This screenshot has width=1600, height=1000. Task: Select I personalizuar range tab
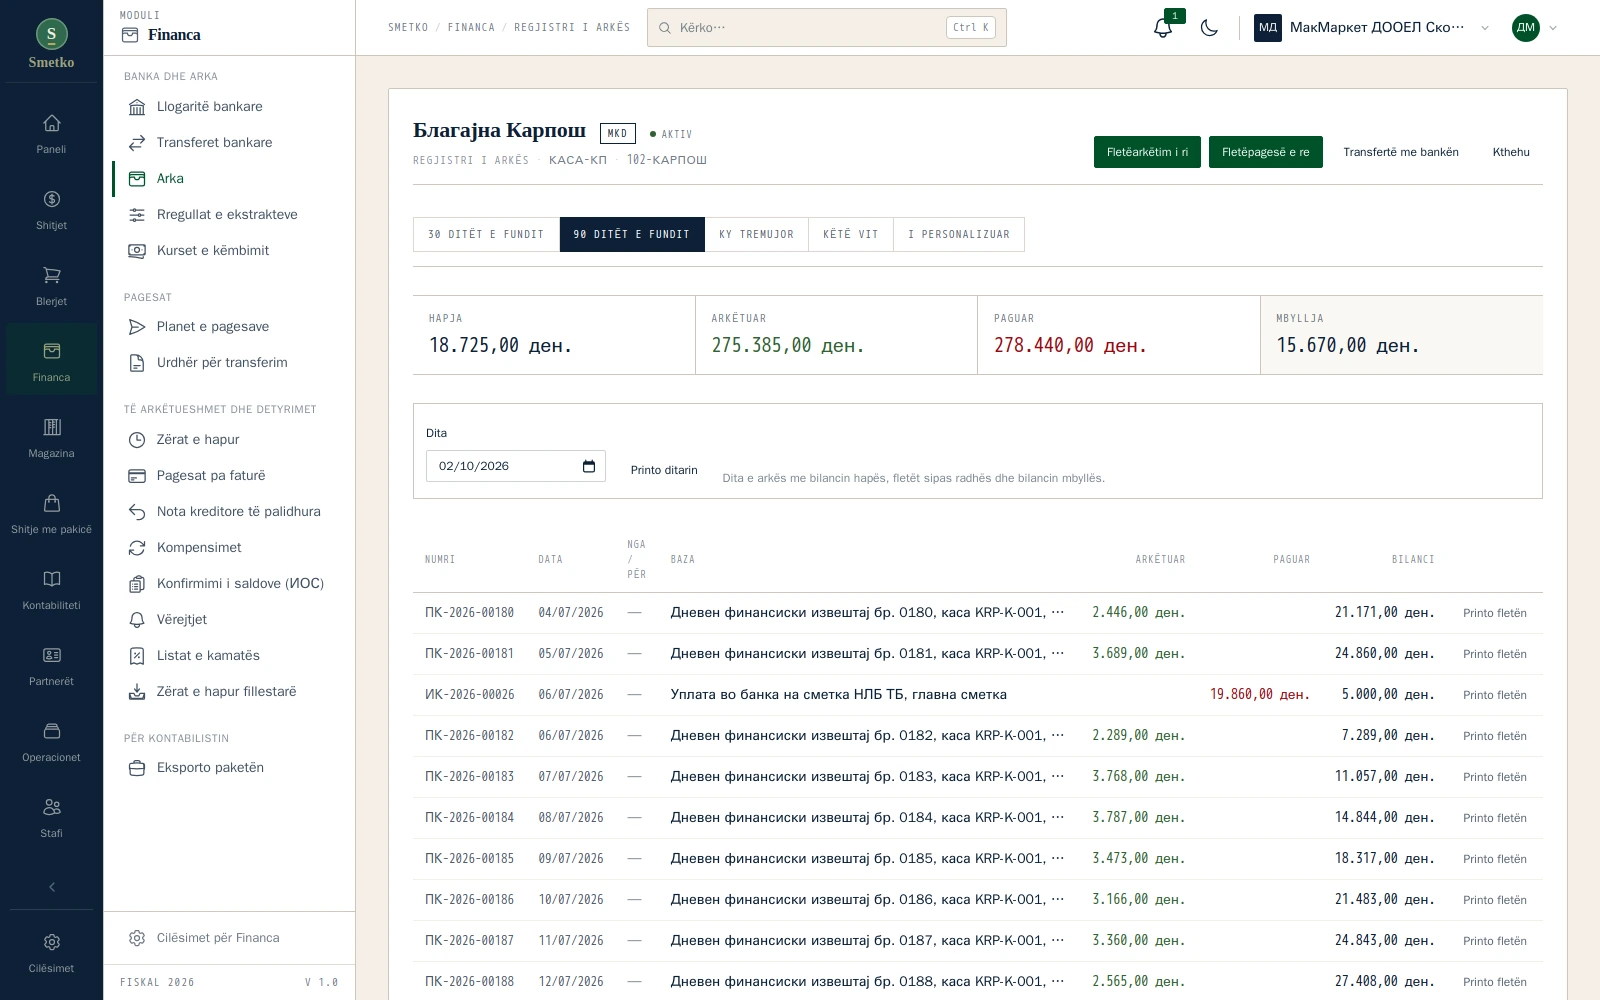959,234
